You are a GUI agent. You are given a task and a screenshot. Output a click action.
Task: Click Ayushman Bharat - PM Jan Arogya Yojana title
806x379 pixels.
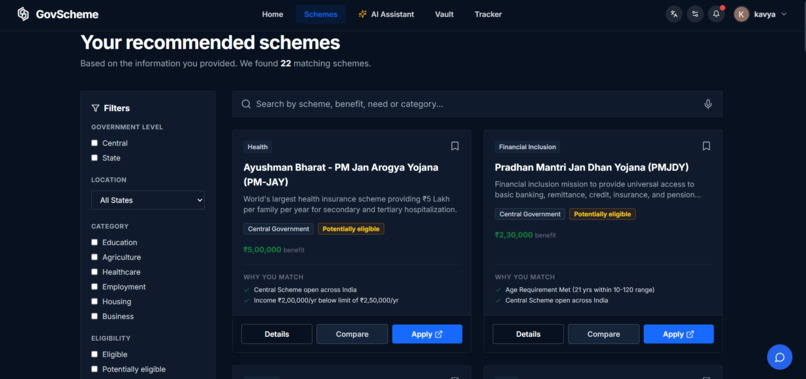click(x=341, y=175)
